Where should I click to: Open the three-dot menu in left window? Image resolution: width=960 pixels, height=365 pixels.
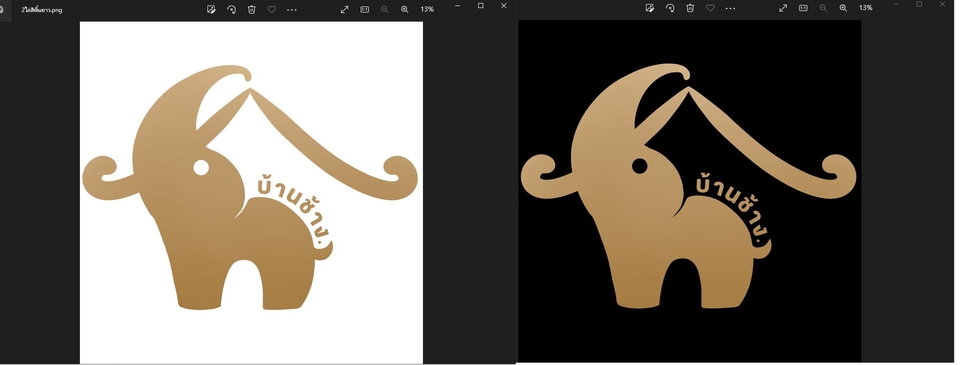[292, 9]
